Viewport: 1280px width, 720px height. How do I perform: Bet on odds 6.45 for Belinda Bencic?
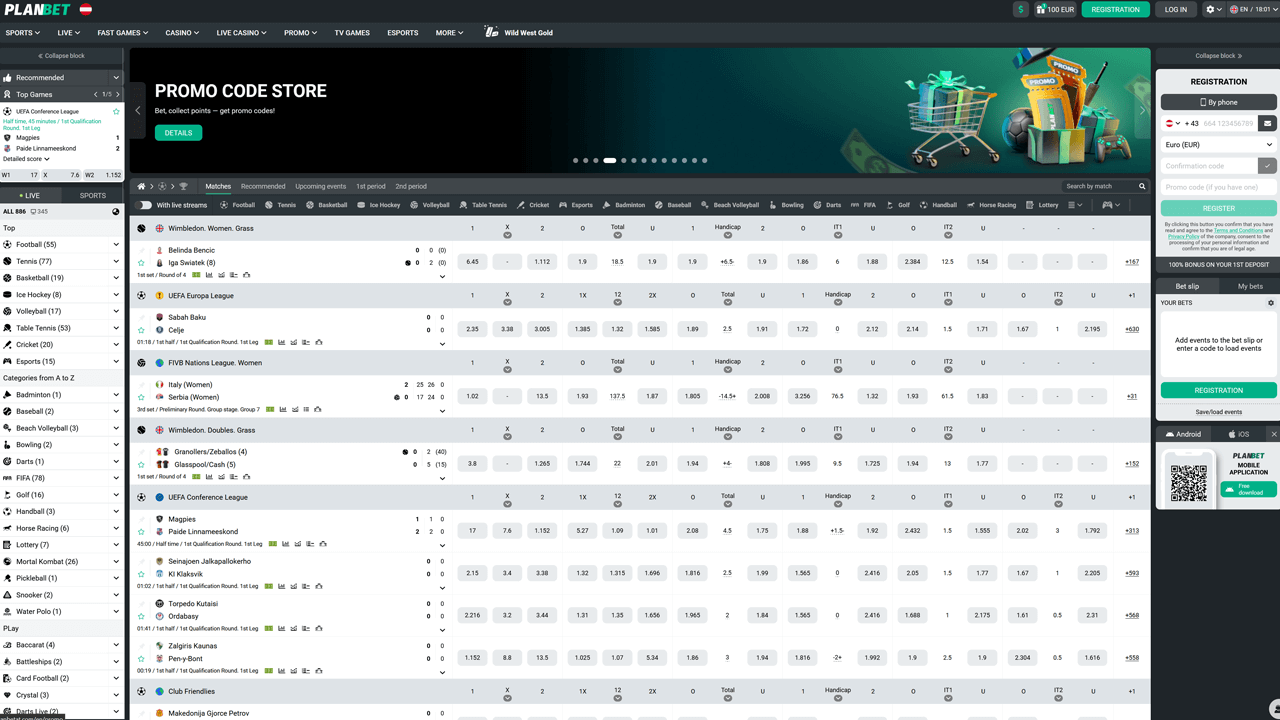[472, 262]
